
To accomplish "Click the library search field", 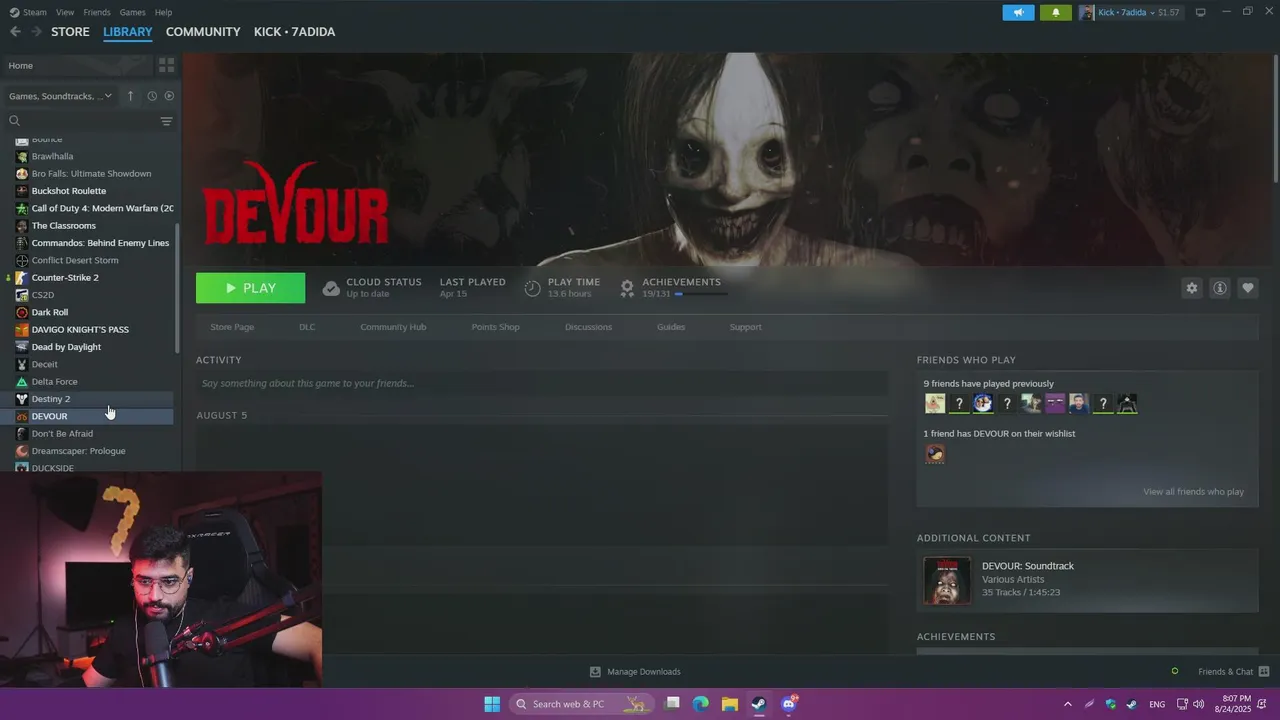I will click(82, 121).
